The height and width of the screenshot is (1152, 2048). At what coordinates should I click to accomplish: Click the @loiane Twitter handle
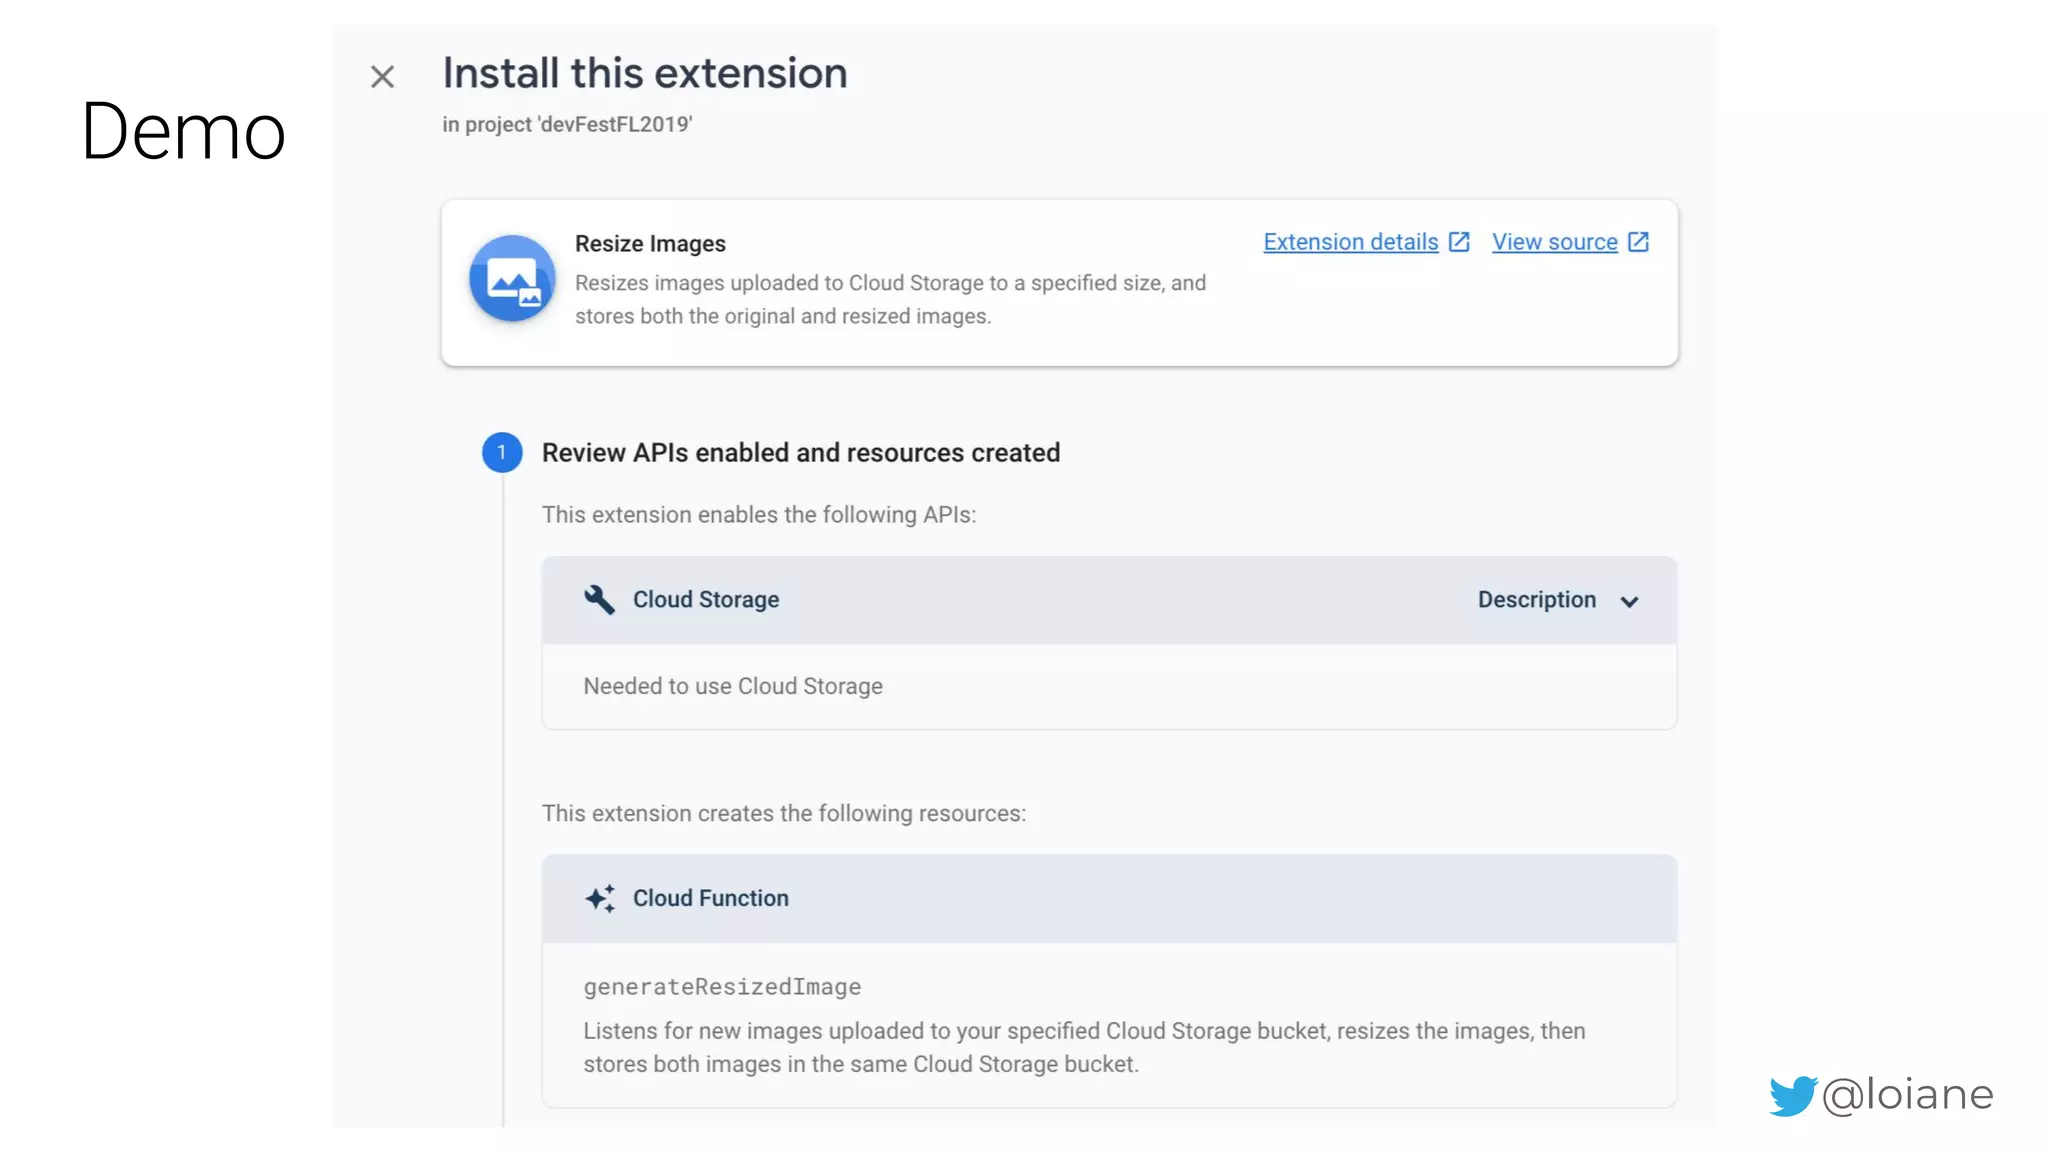1907,1095
